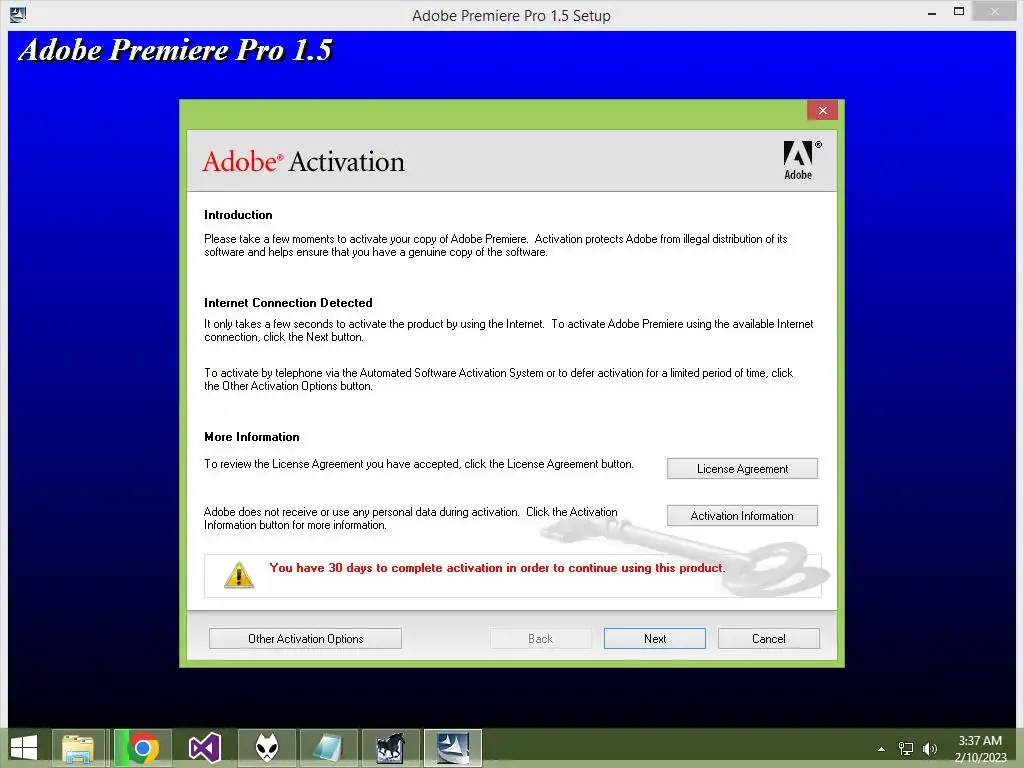Click the Adobe Premiere Pro 1.5 banner text
Viewport: 1024px width, 768px height.
click(x=176, y=50)
